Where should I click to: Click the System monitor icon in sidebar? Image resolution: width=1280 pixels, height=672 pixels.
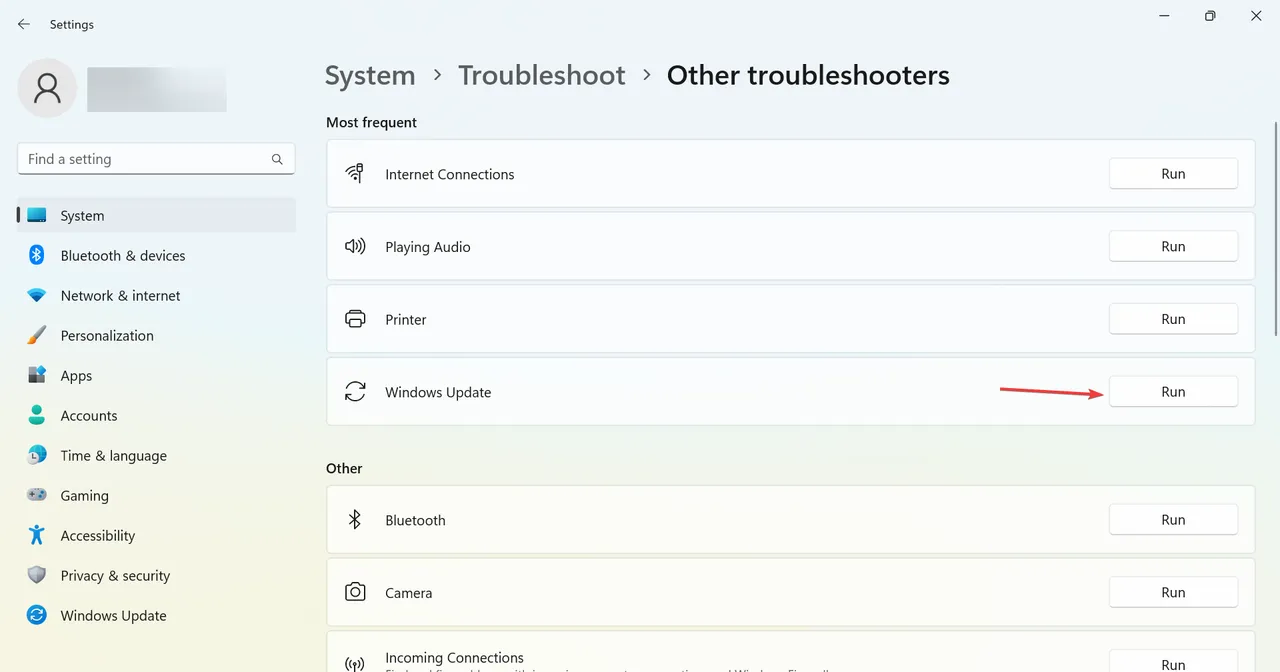pos(37,216)
